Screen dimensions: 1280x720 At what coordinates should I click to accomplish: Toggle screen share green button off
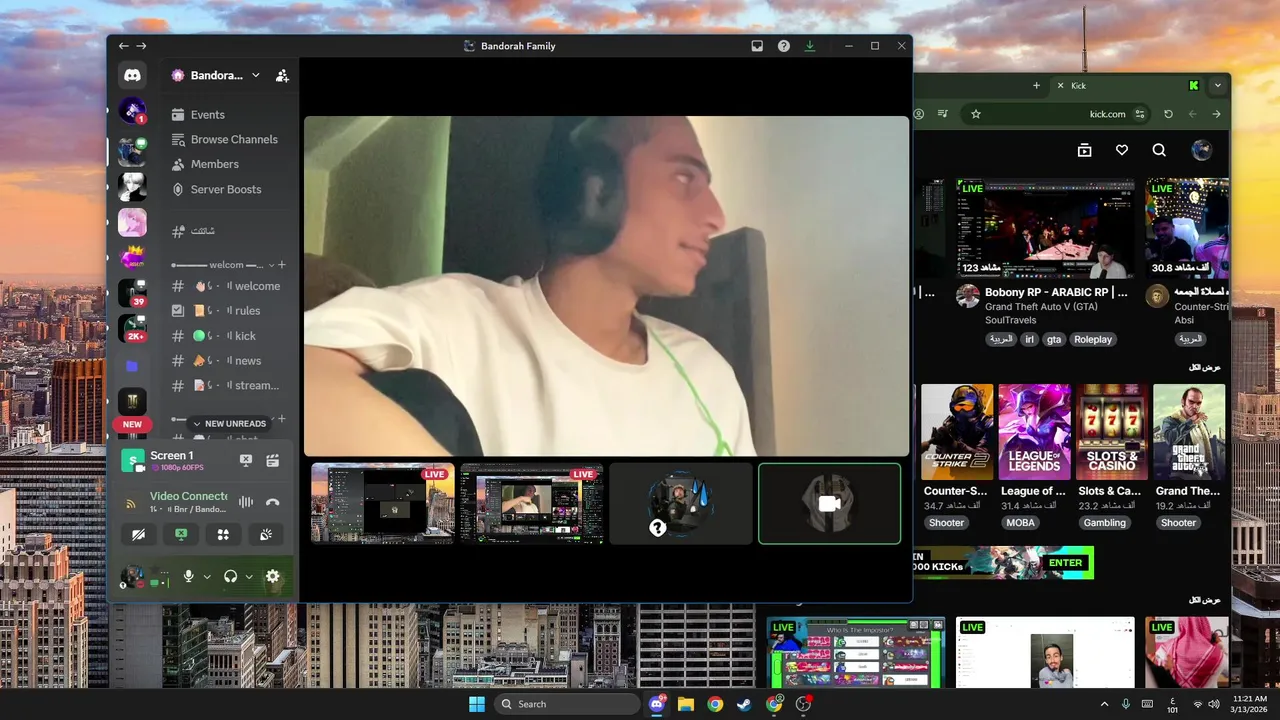coord(181,535)
